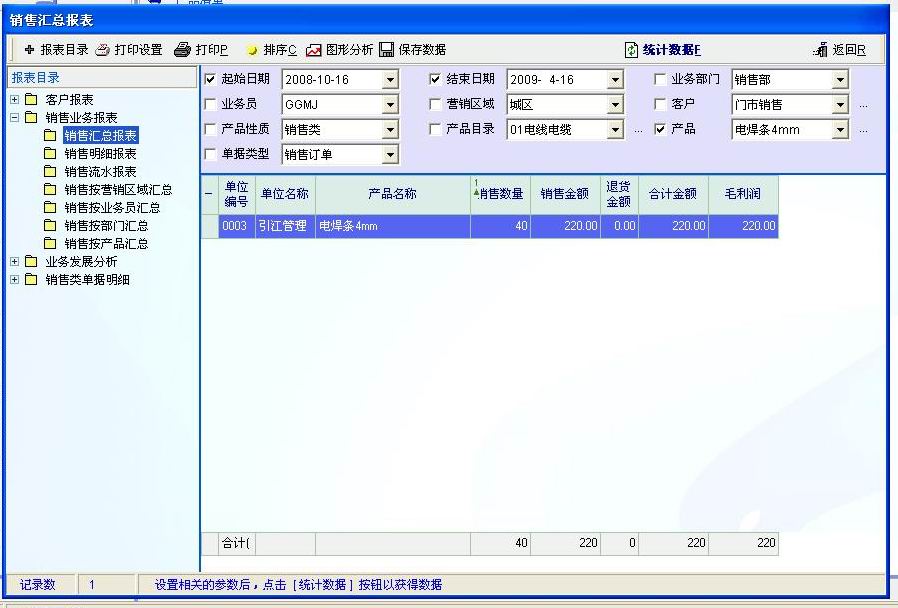The height and width of the screenshot is (608, 898).
Task: Click the 排序C sort icon
Action: click(252, 50)
